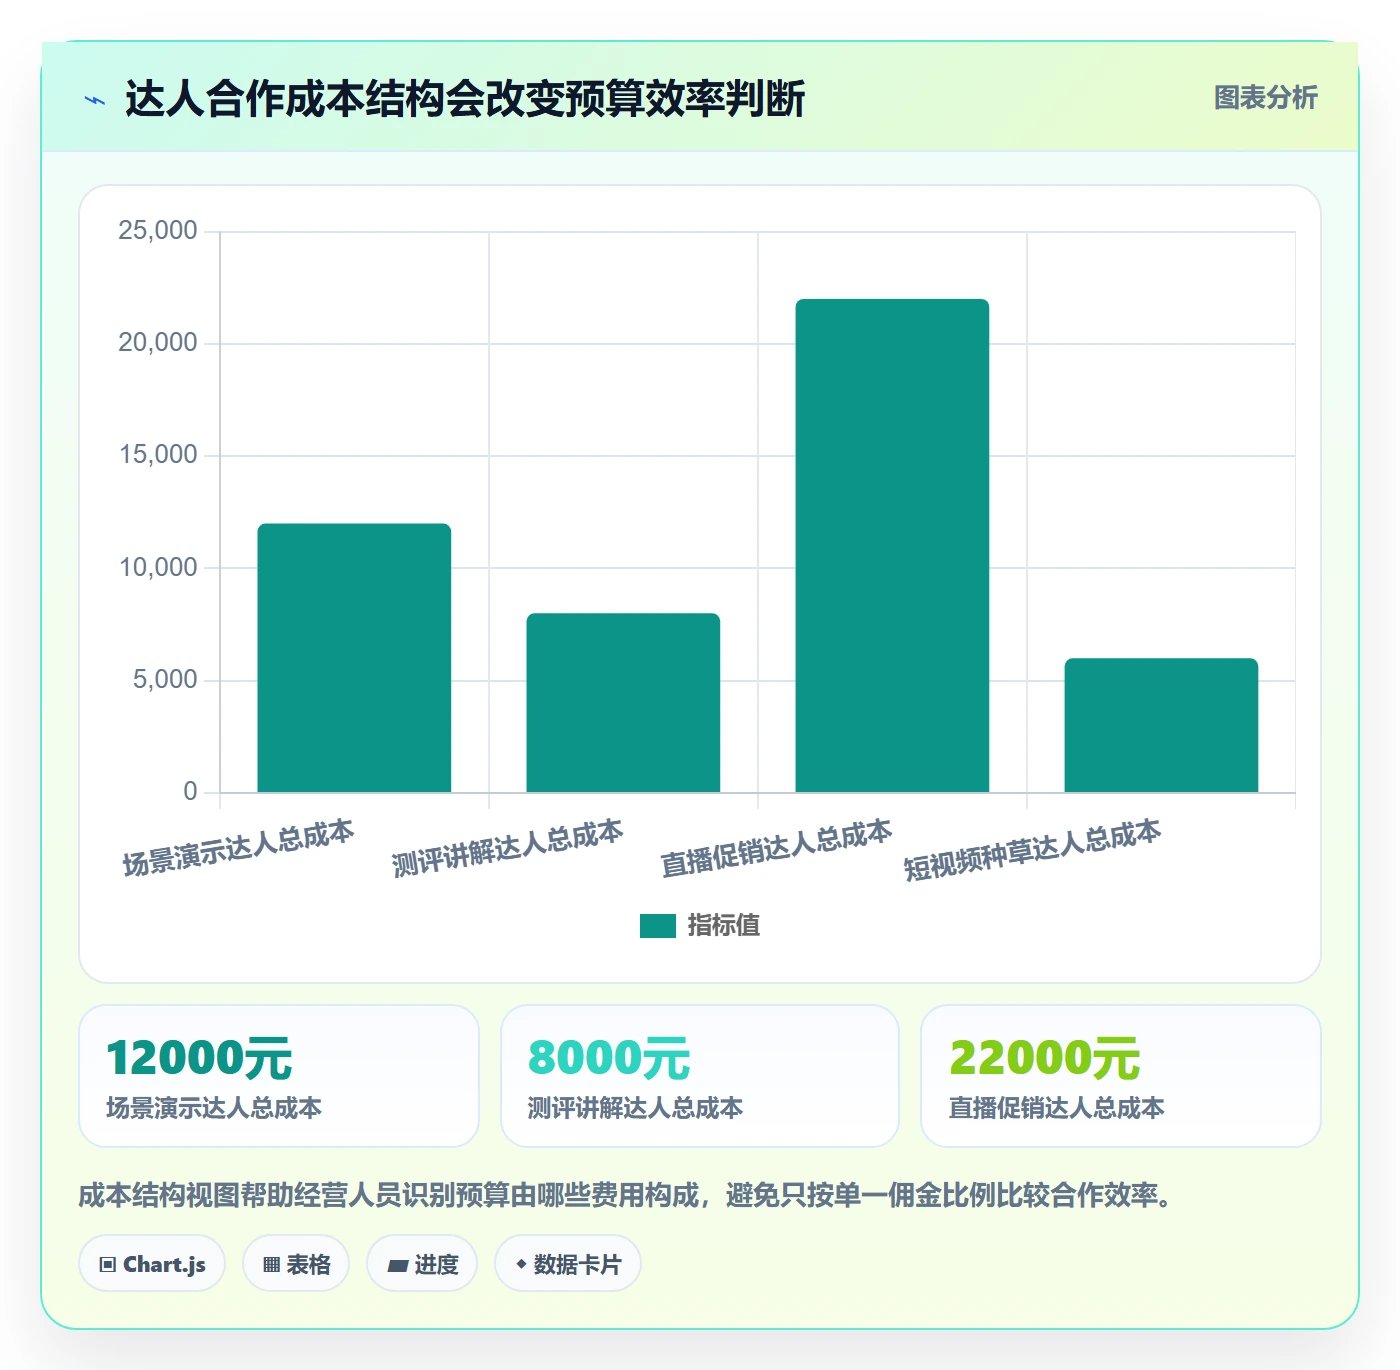
Task: Toggle the 指标值 legend color box
Action: [x=658, y=926]
